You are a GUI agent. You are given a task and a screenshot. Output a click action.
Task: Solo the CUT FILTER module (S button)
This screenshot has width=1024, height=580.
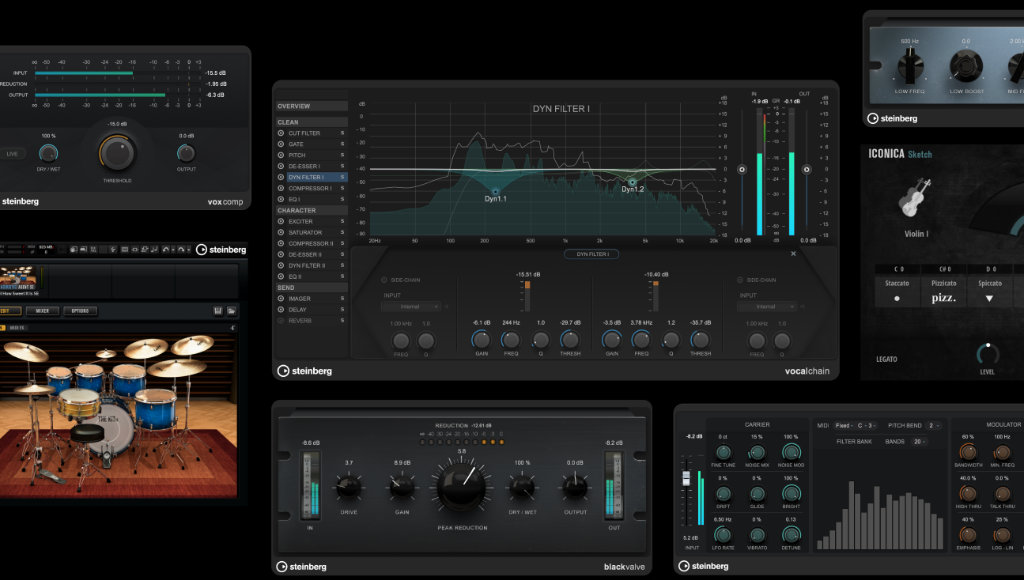pyautogui.click(x=342, y=133)
